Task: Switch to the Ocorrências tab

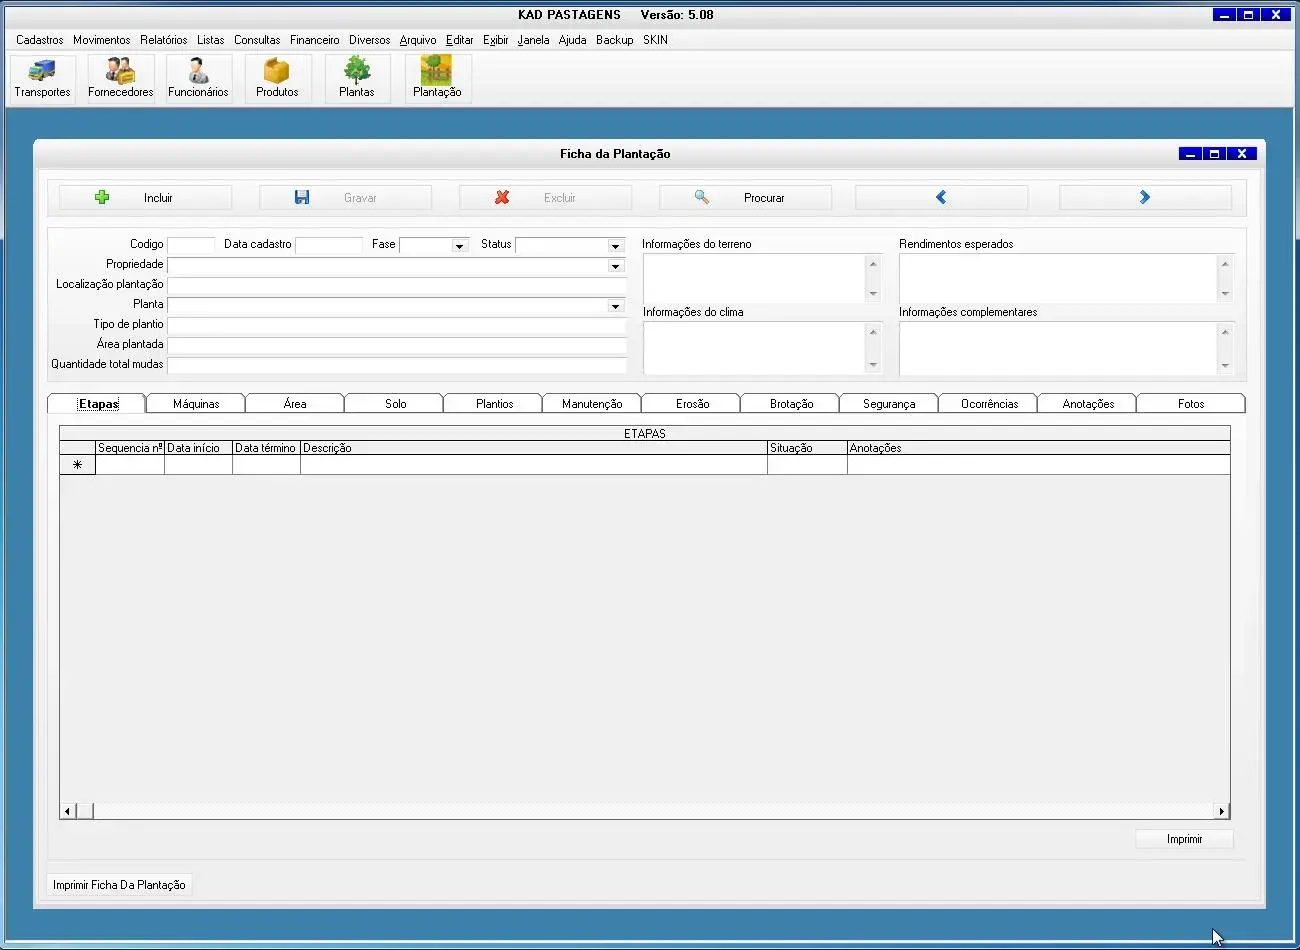Action: (x=989, y=404)
